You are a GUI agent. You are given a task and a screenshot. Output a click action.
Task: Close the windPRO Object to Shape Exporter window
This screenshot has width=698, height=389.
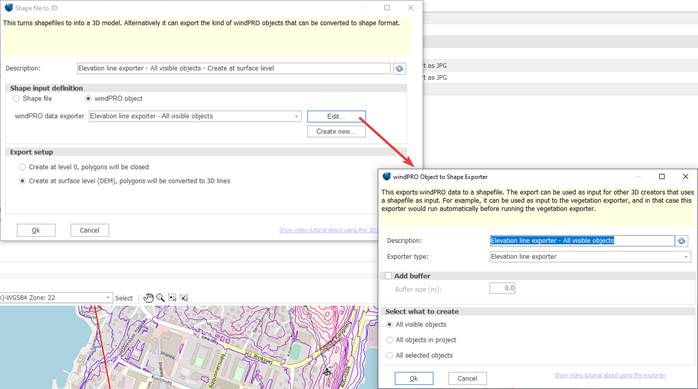pyautogui.click(x=686, y=177)
